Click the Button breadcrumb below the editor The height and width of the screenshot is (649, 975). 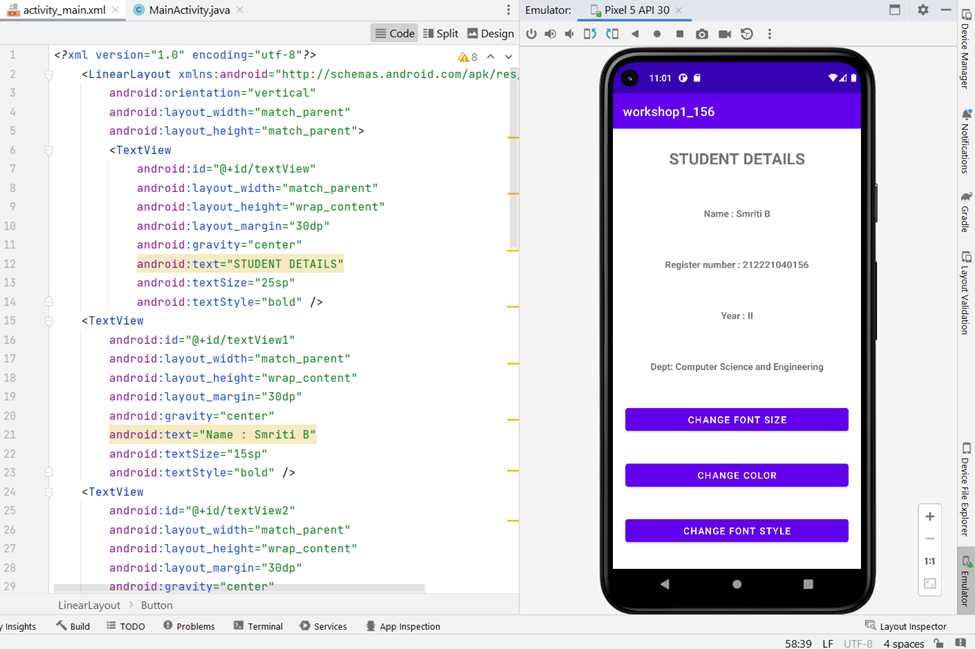point(157,605)
